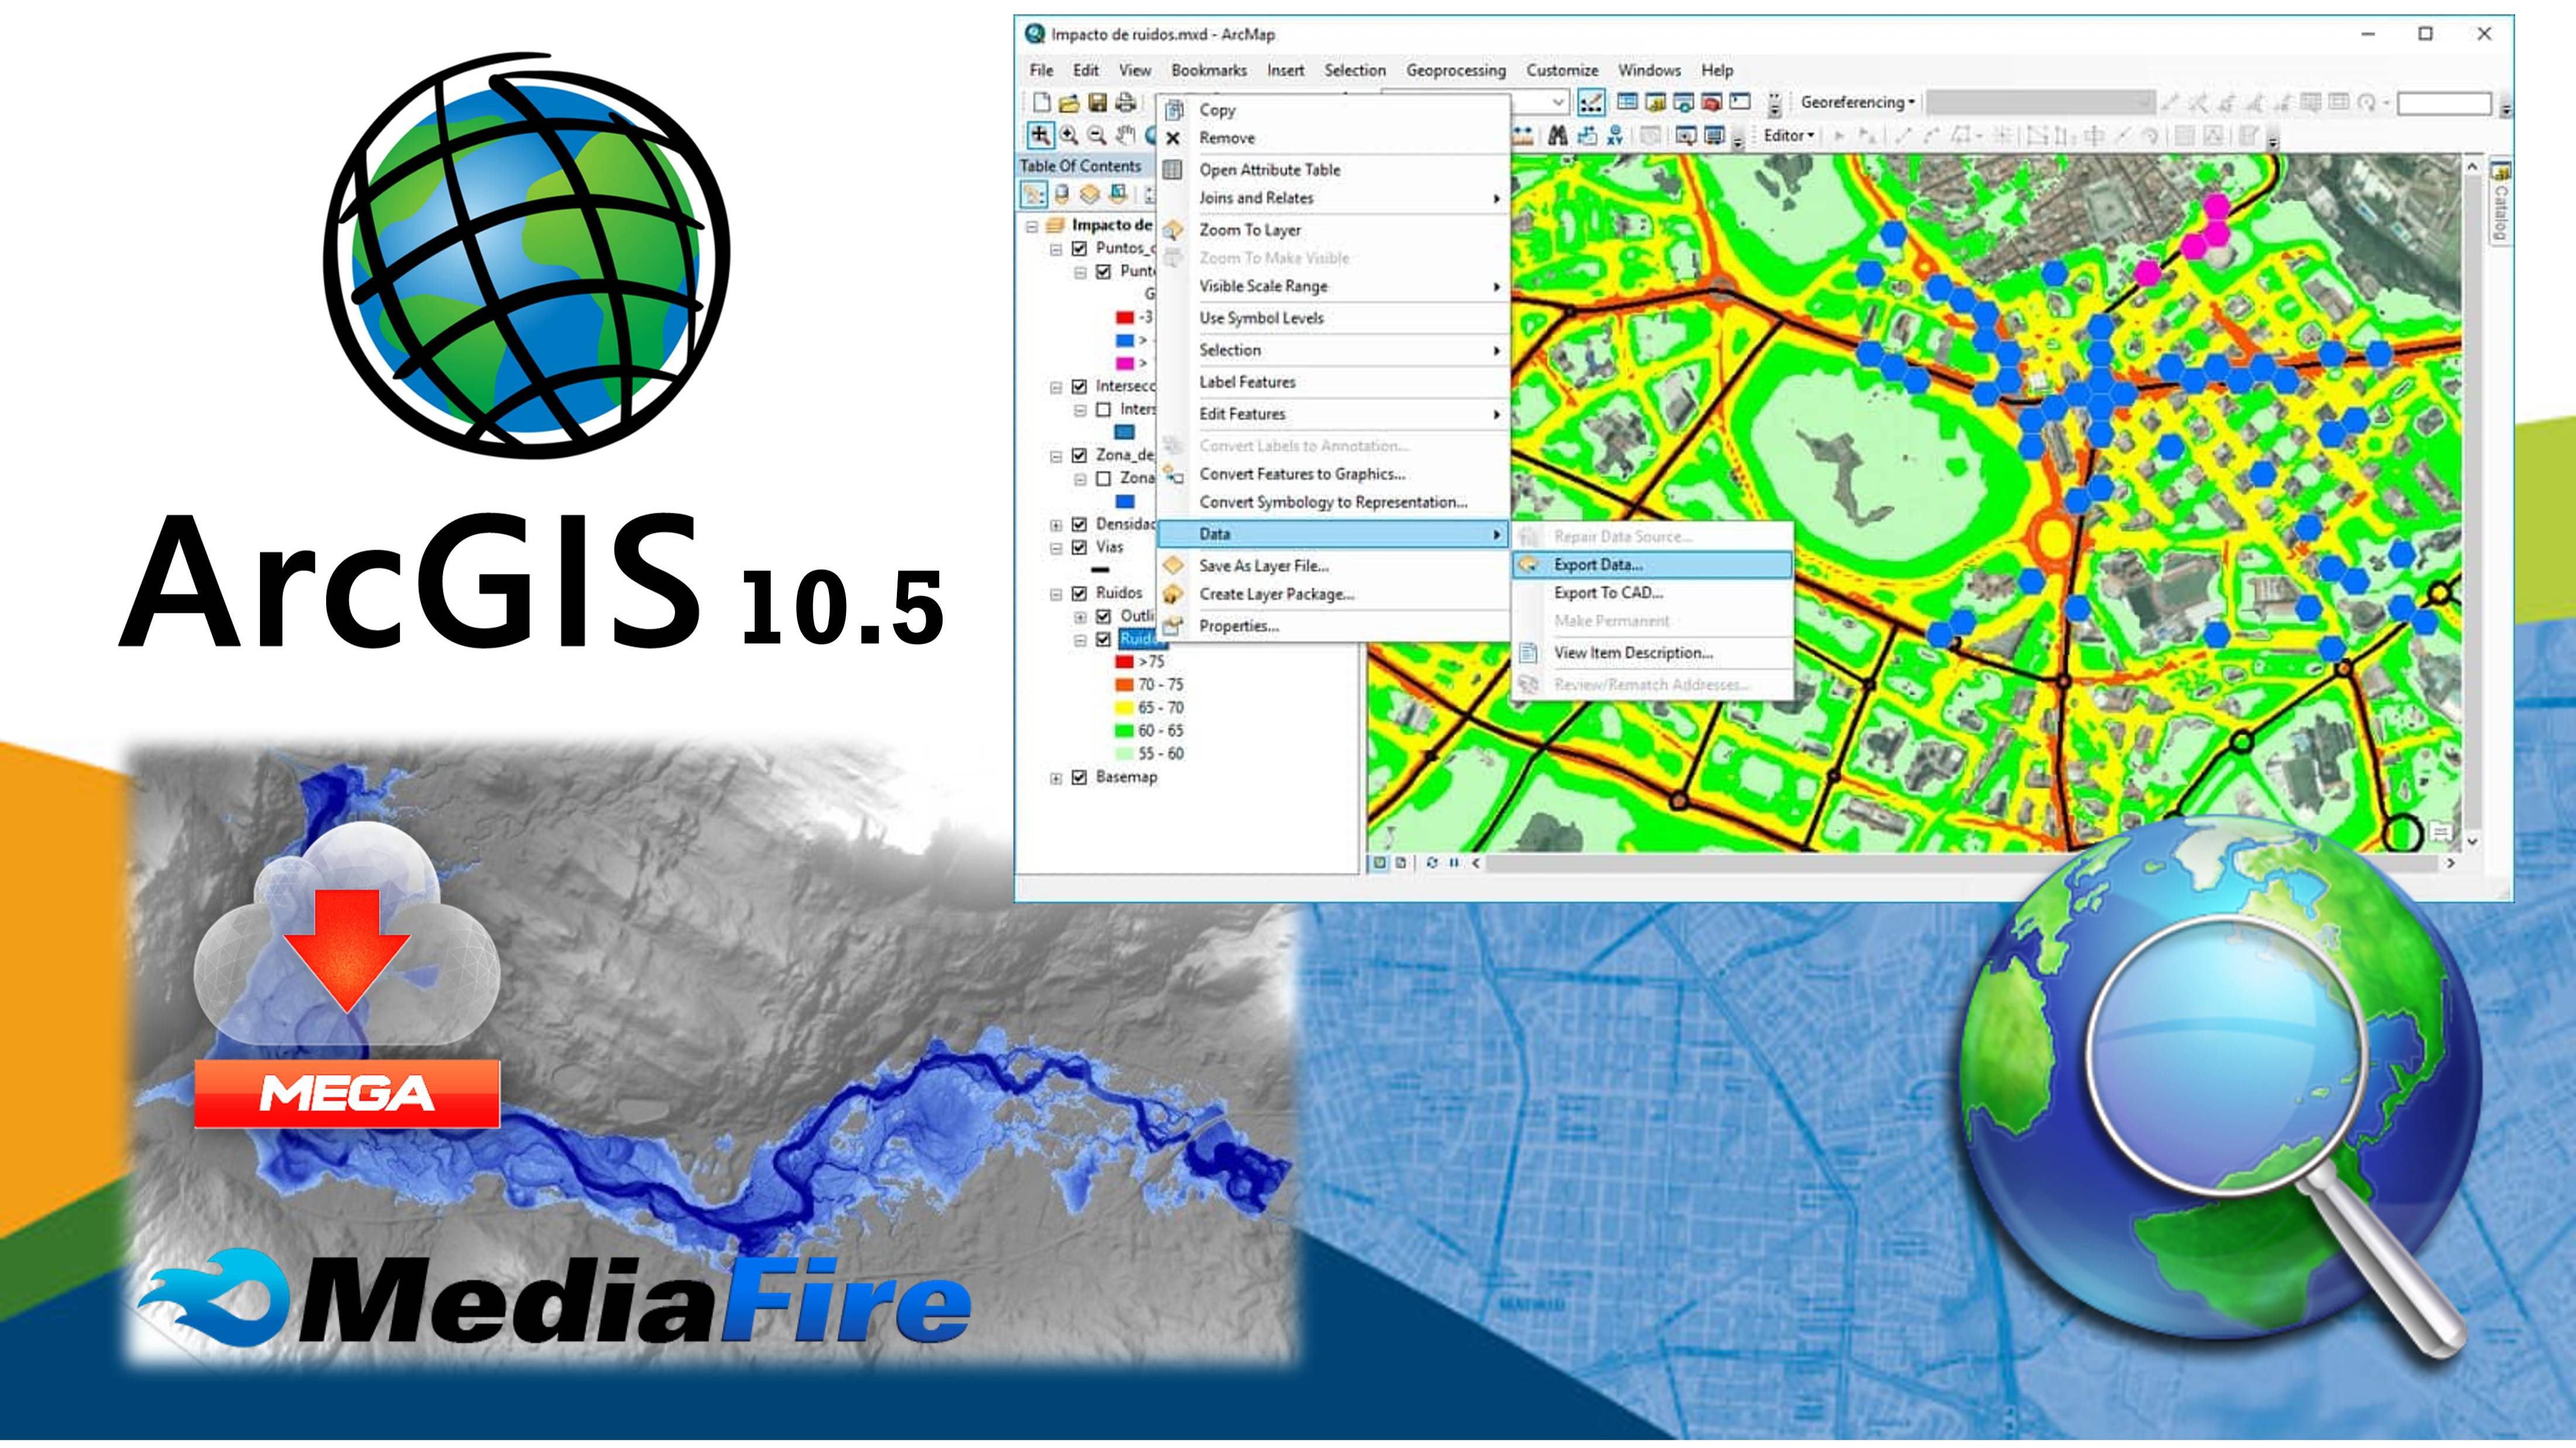This screenshot has width=2576, height=1448.
Task: Toggle the Intersecc layer checkbox
Action: 1079,386
